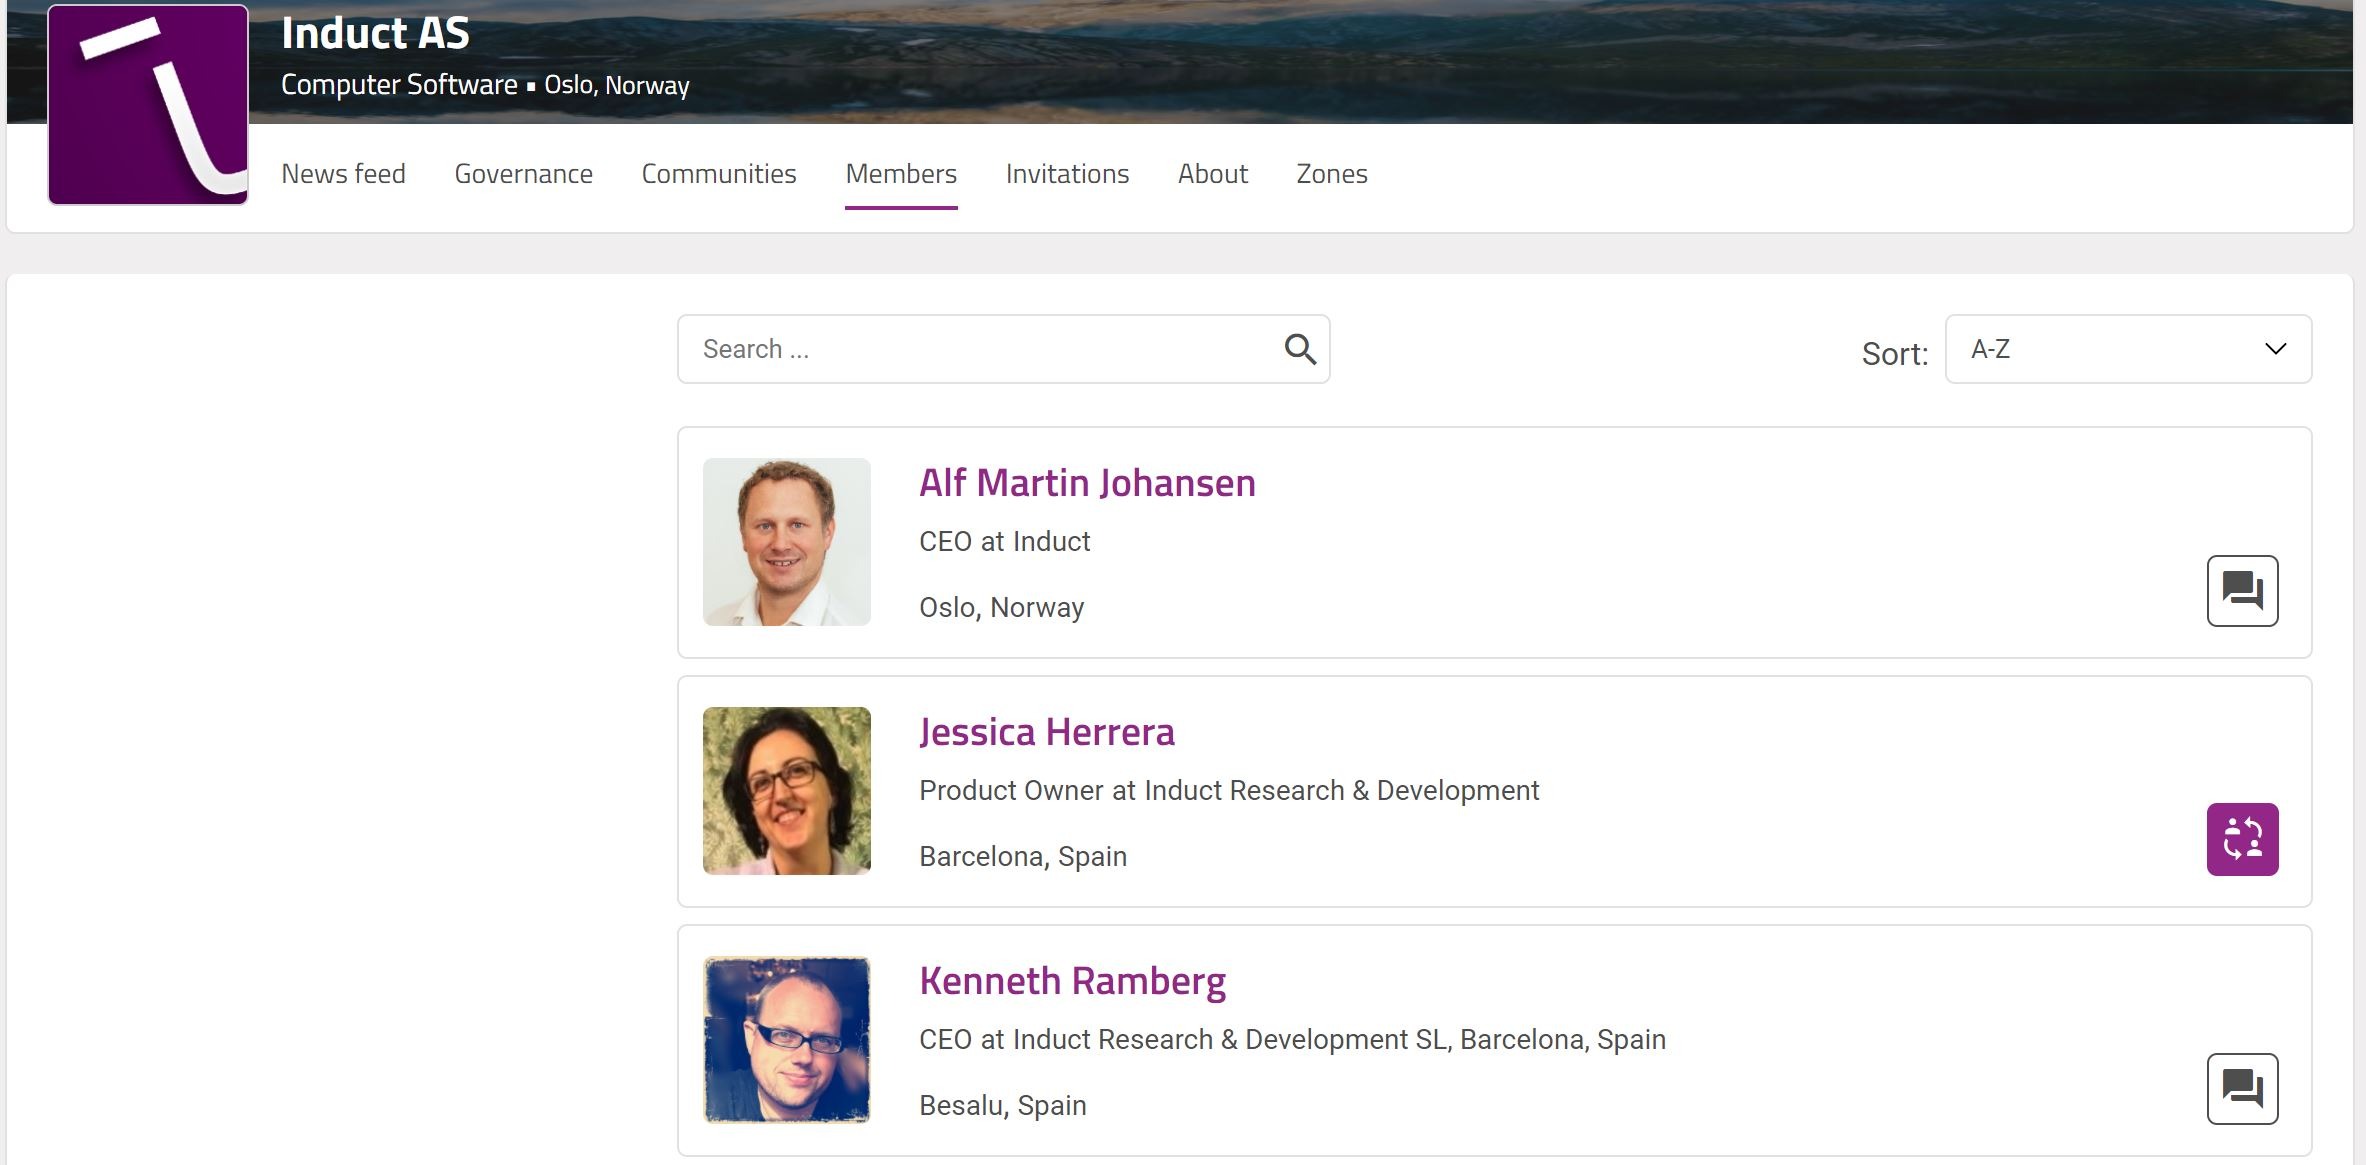Click the 'Computer Software ▪ Oslo, Norway' subtitle
Image resolution: width=2366 pixels, height=1165 pixels.
click(485, 85)
